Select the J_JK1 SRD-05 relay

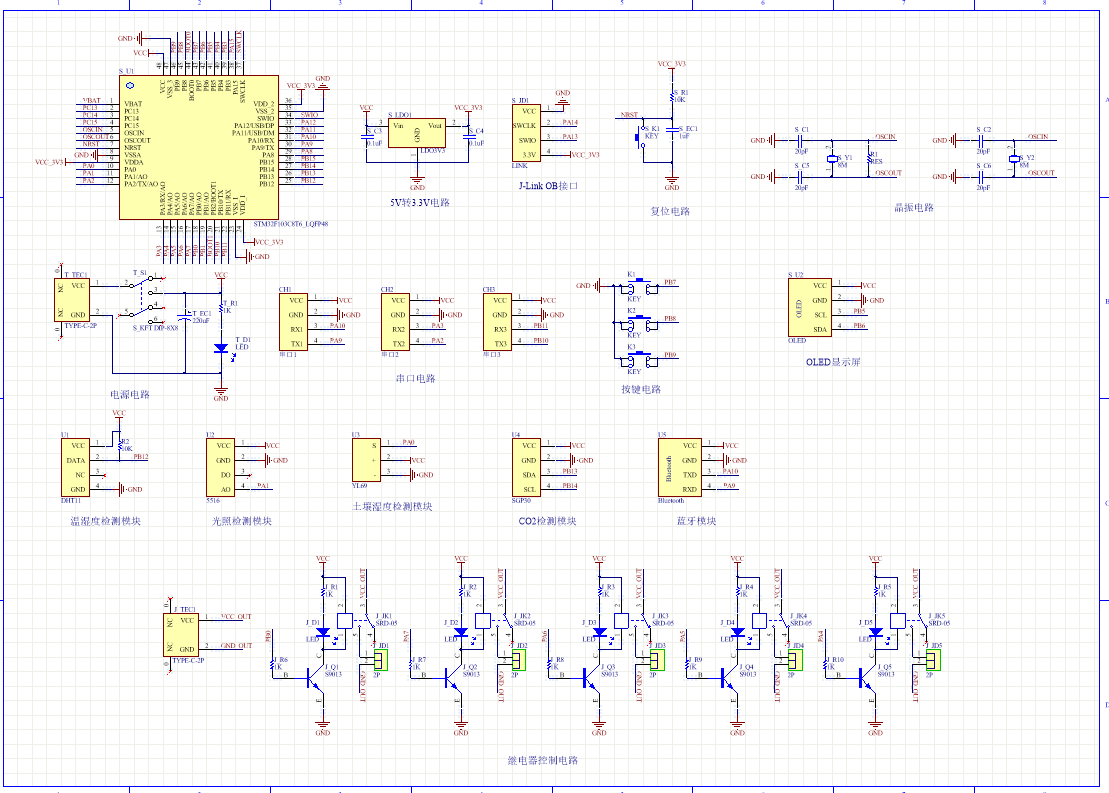click(355, 622)
